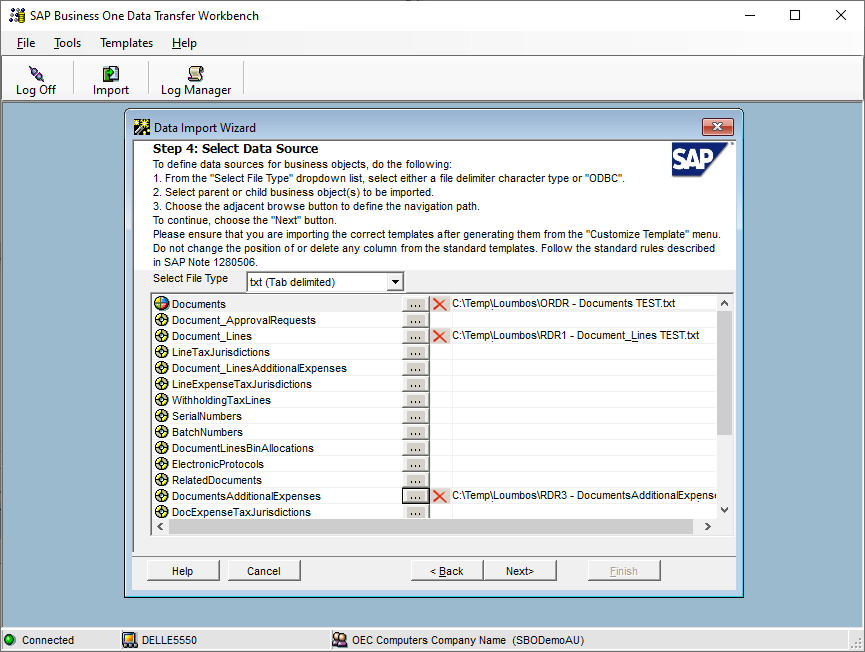The image size is (865, 652).
Task: Click the RDR1 - Document_Lines TEST.txt path
Action: (x=575, y=335)
